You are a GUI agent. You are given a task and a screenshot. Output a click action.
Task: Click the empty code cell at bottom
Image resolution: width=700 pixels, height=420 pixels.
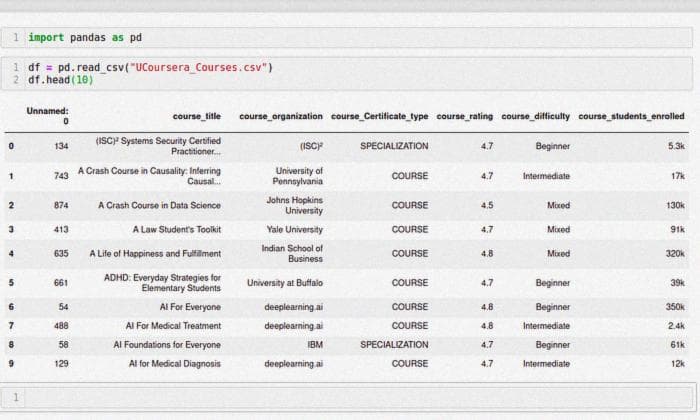point(347,397)
